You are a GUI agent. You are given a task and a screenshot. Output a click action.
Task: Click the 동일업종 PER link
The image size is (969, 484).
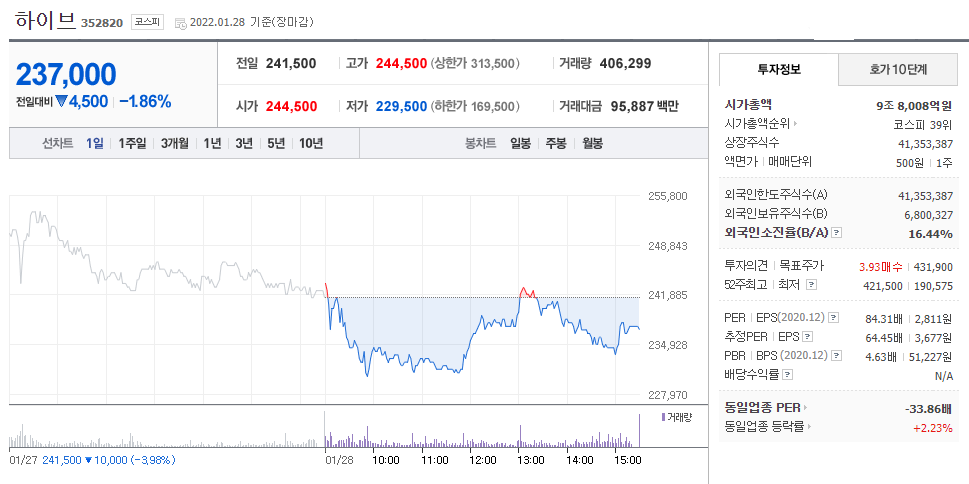pos(762,408)
